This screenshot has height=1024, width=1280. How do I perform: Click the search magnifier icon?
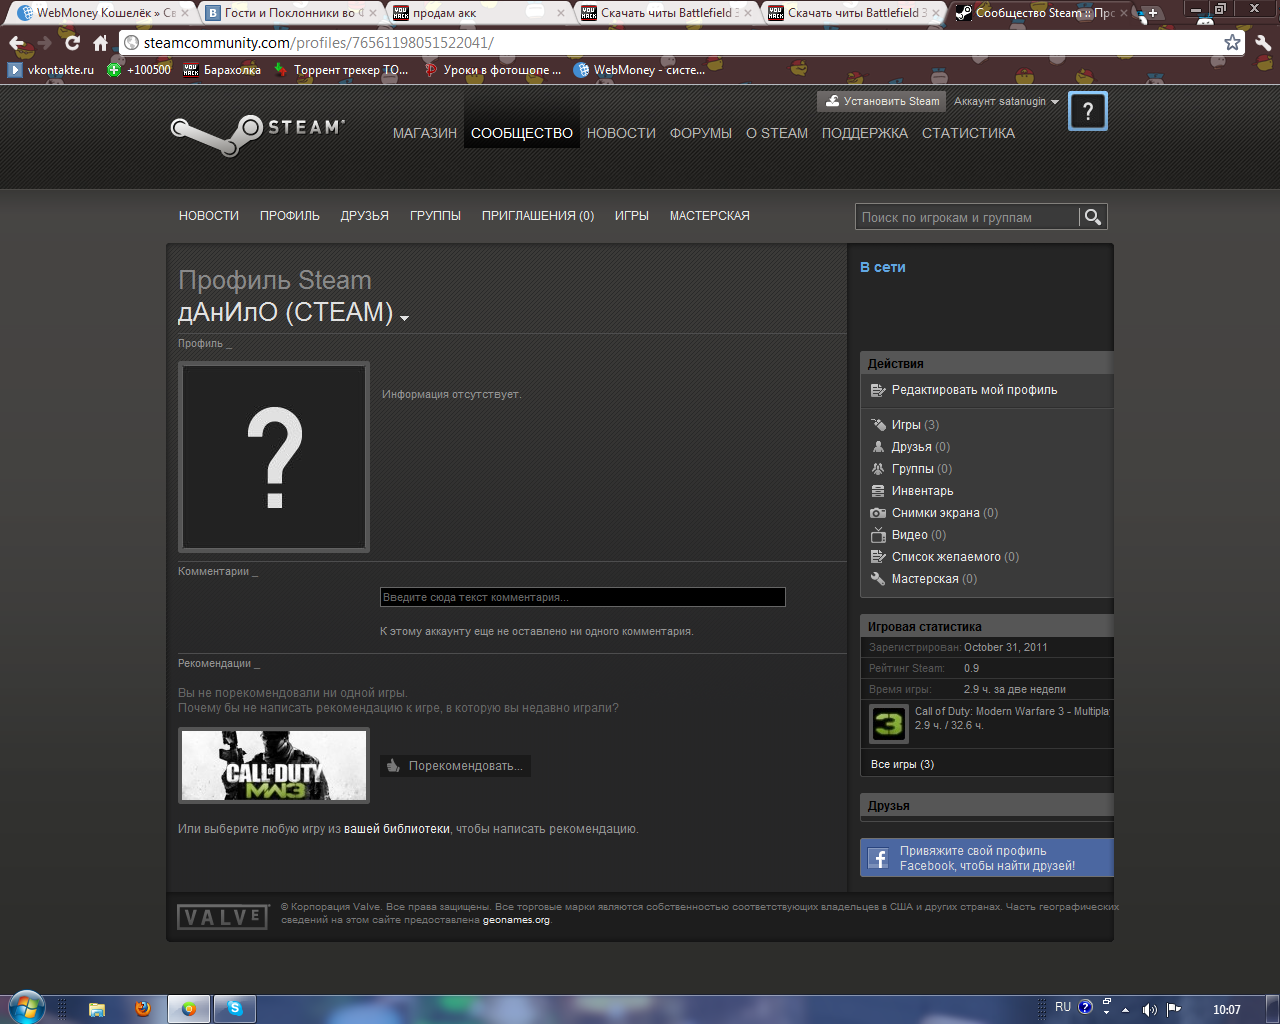(1093, 217)
